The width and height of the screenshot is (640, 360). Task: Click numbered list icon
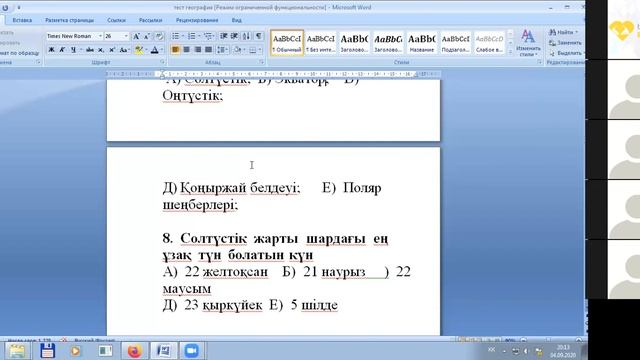tap(191, 36)
